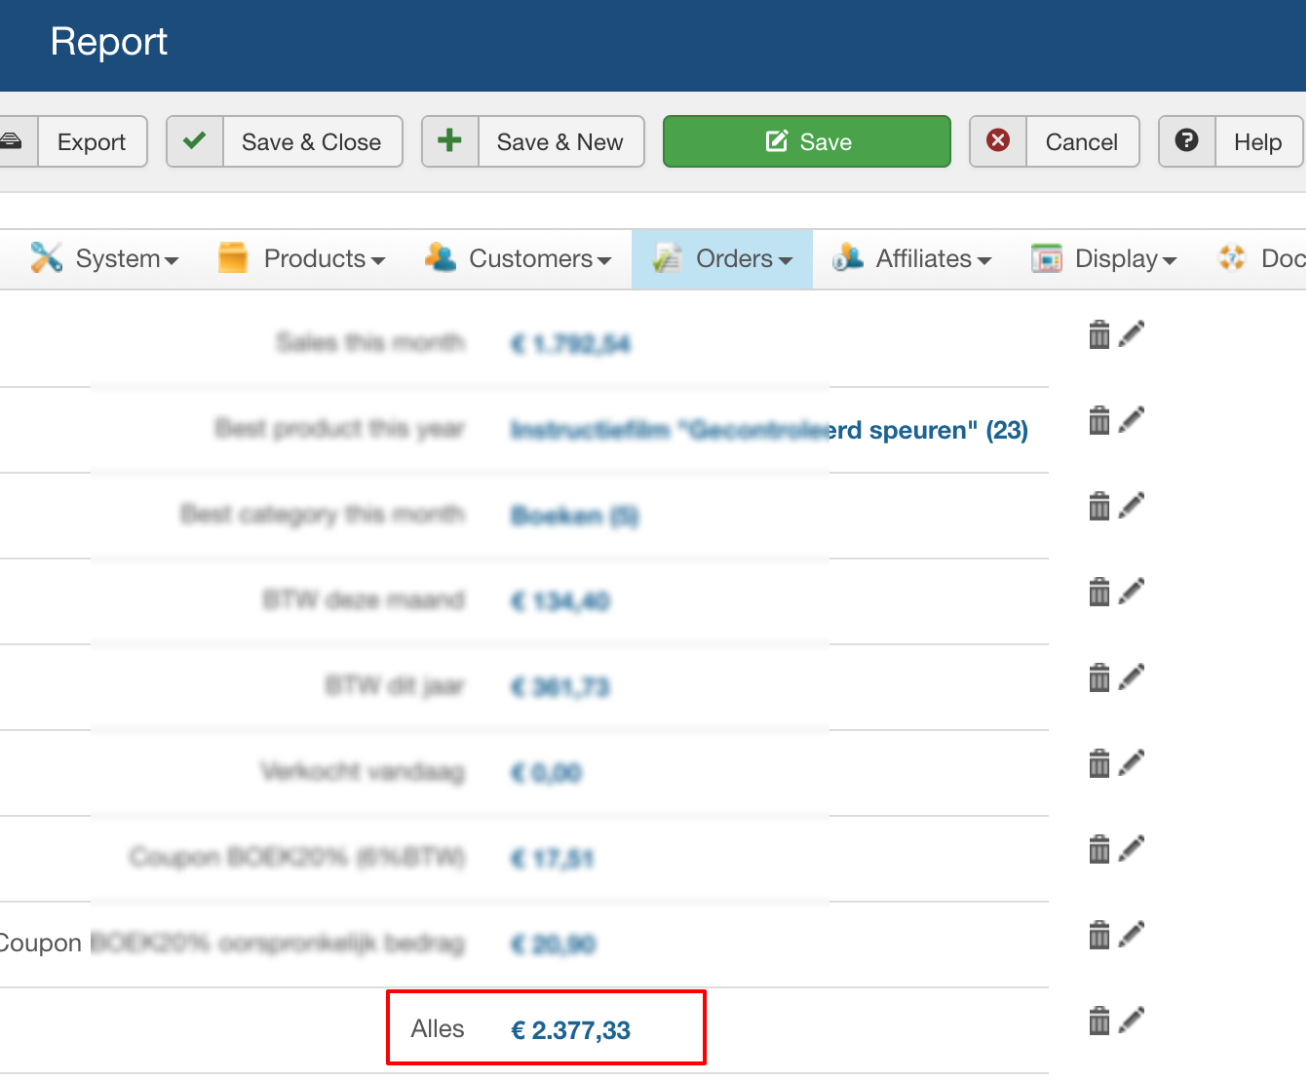Edit the BTW deze maand row
Viewport: 1306px width, 1080px height.
coord(1132,592)
